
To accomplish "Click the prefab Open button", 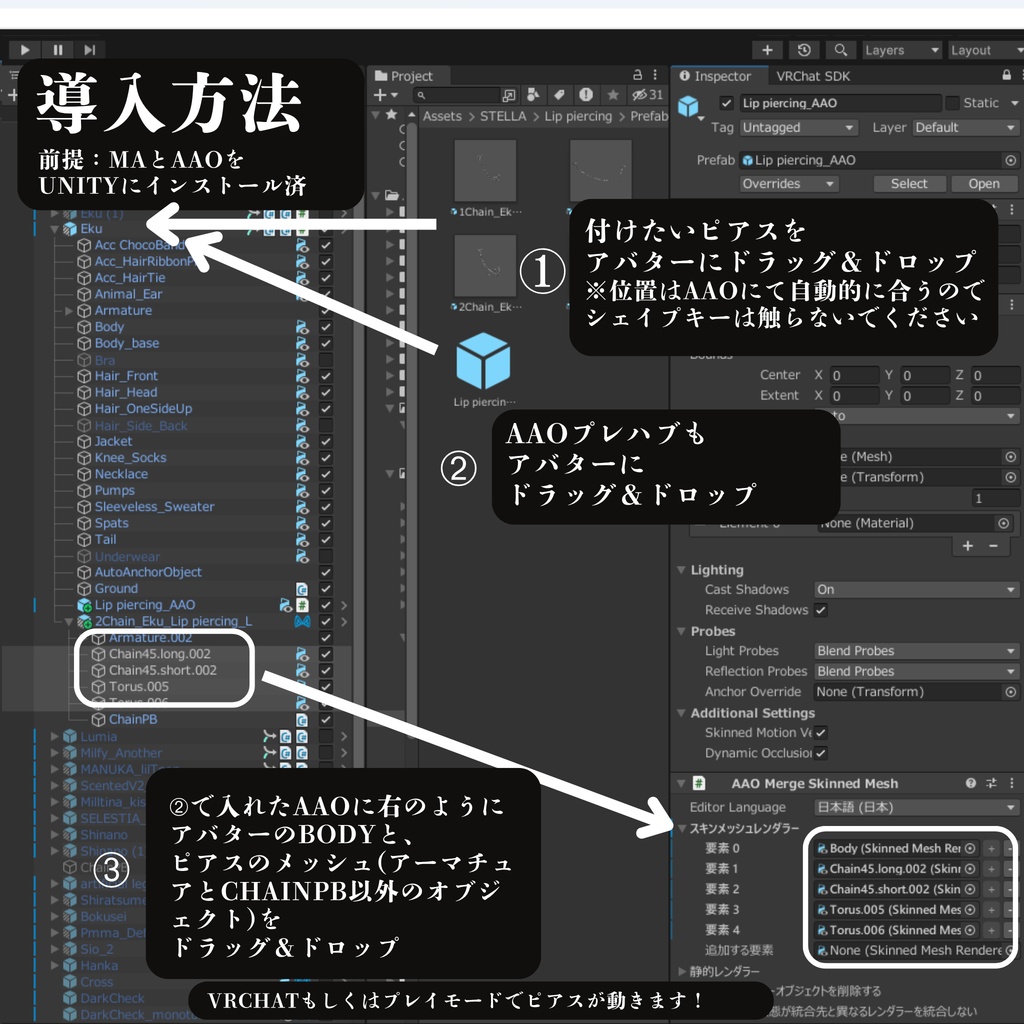I will tap(984, 184).
